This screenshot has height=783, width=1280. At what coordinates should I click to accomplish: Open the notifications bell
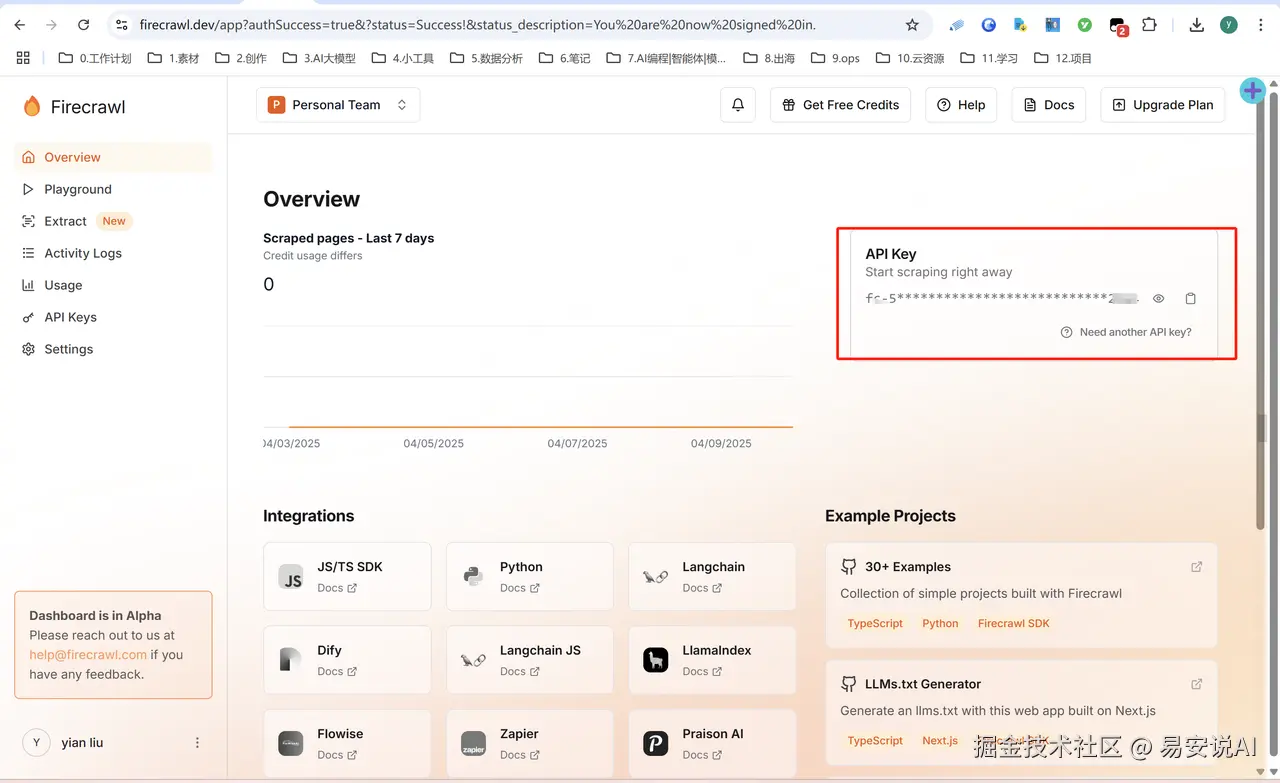(738, 105)
